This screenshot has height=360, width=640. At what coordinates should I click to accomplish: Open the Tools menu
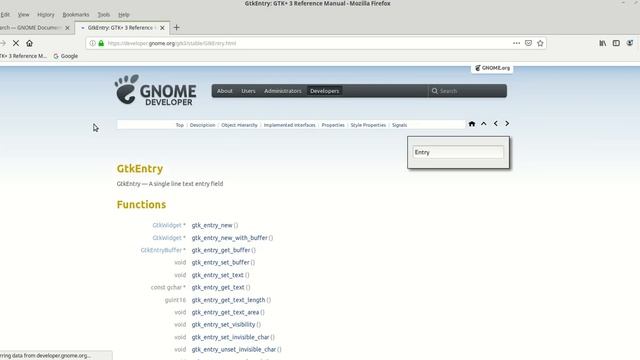pos(104,15)
